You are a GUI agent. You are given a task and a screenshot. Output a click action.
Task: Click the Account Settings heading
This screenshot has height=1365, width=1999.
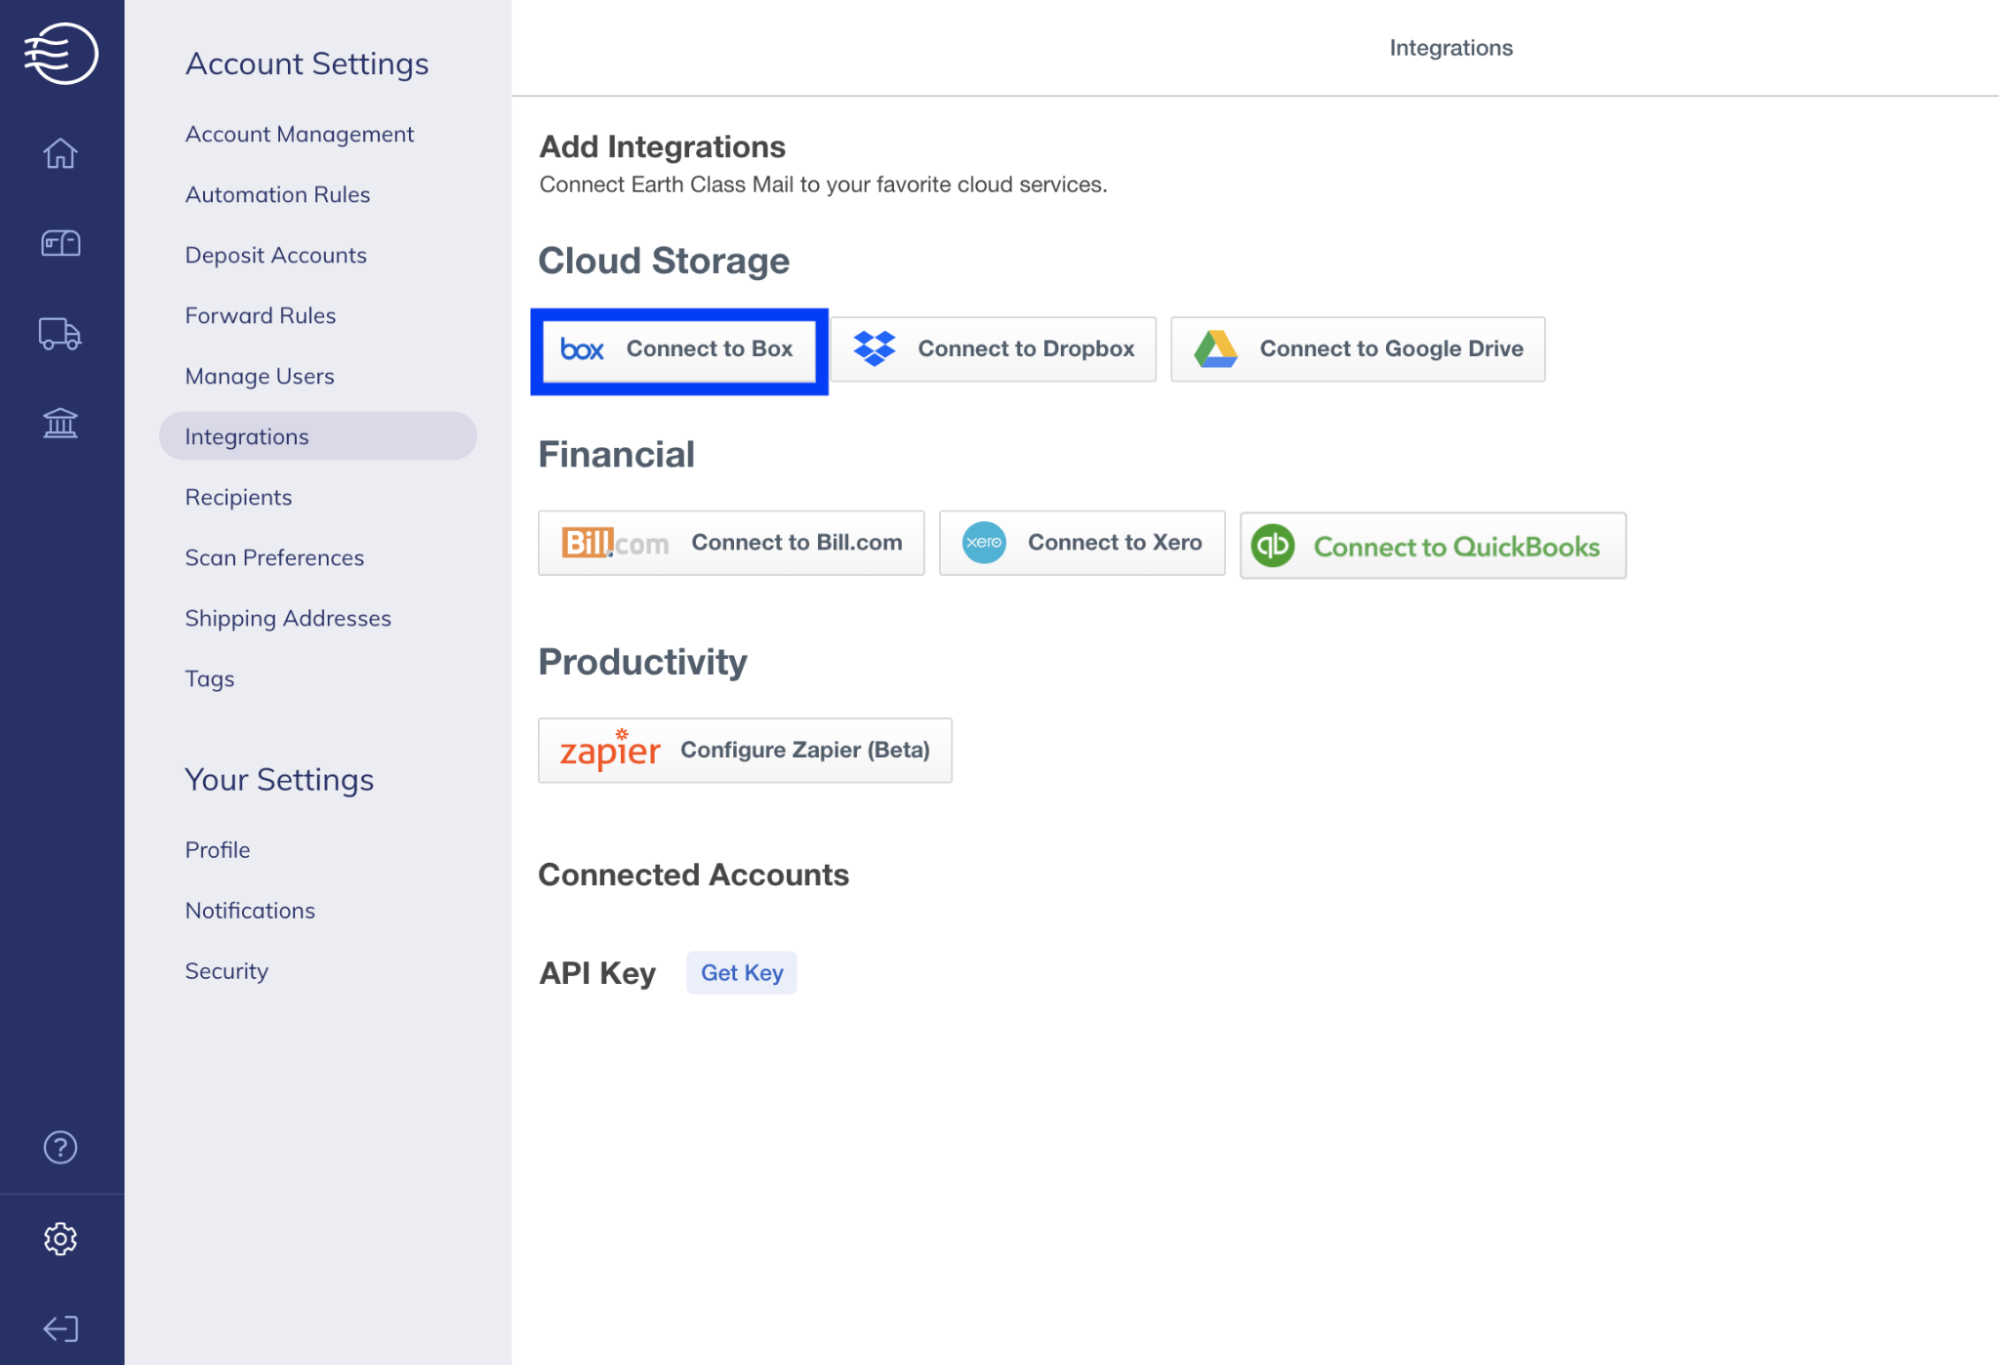click(x=307, y=63)
